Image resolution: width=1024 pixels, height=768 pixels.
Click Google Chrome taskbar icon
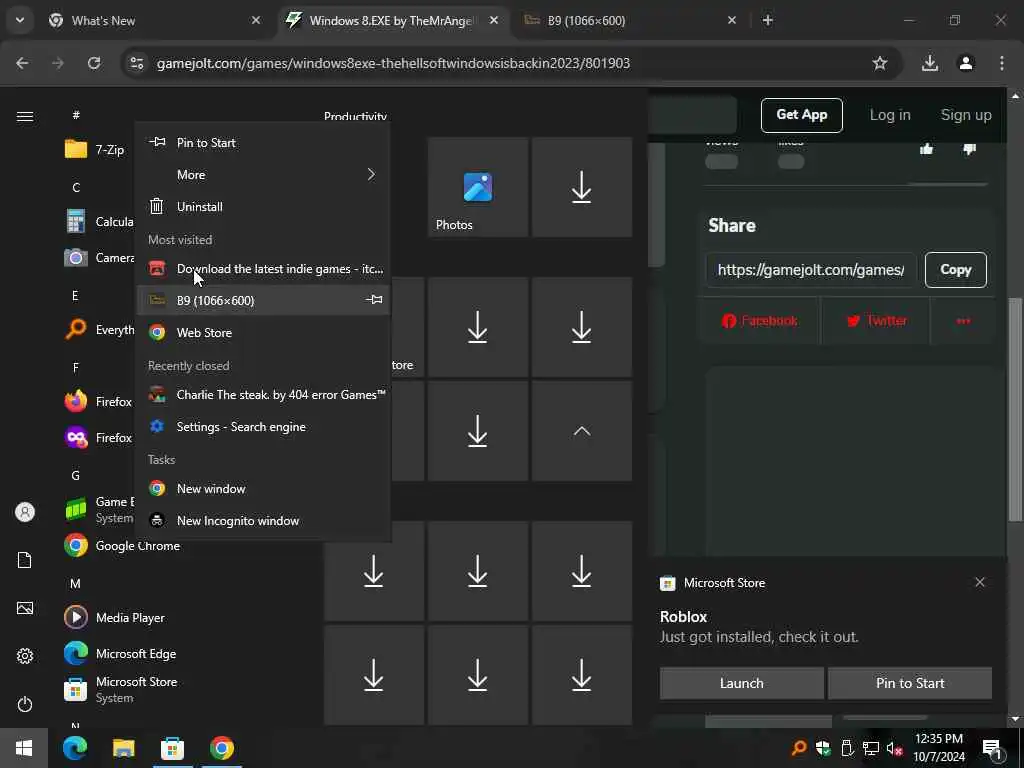221,748
